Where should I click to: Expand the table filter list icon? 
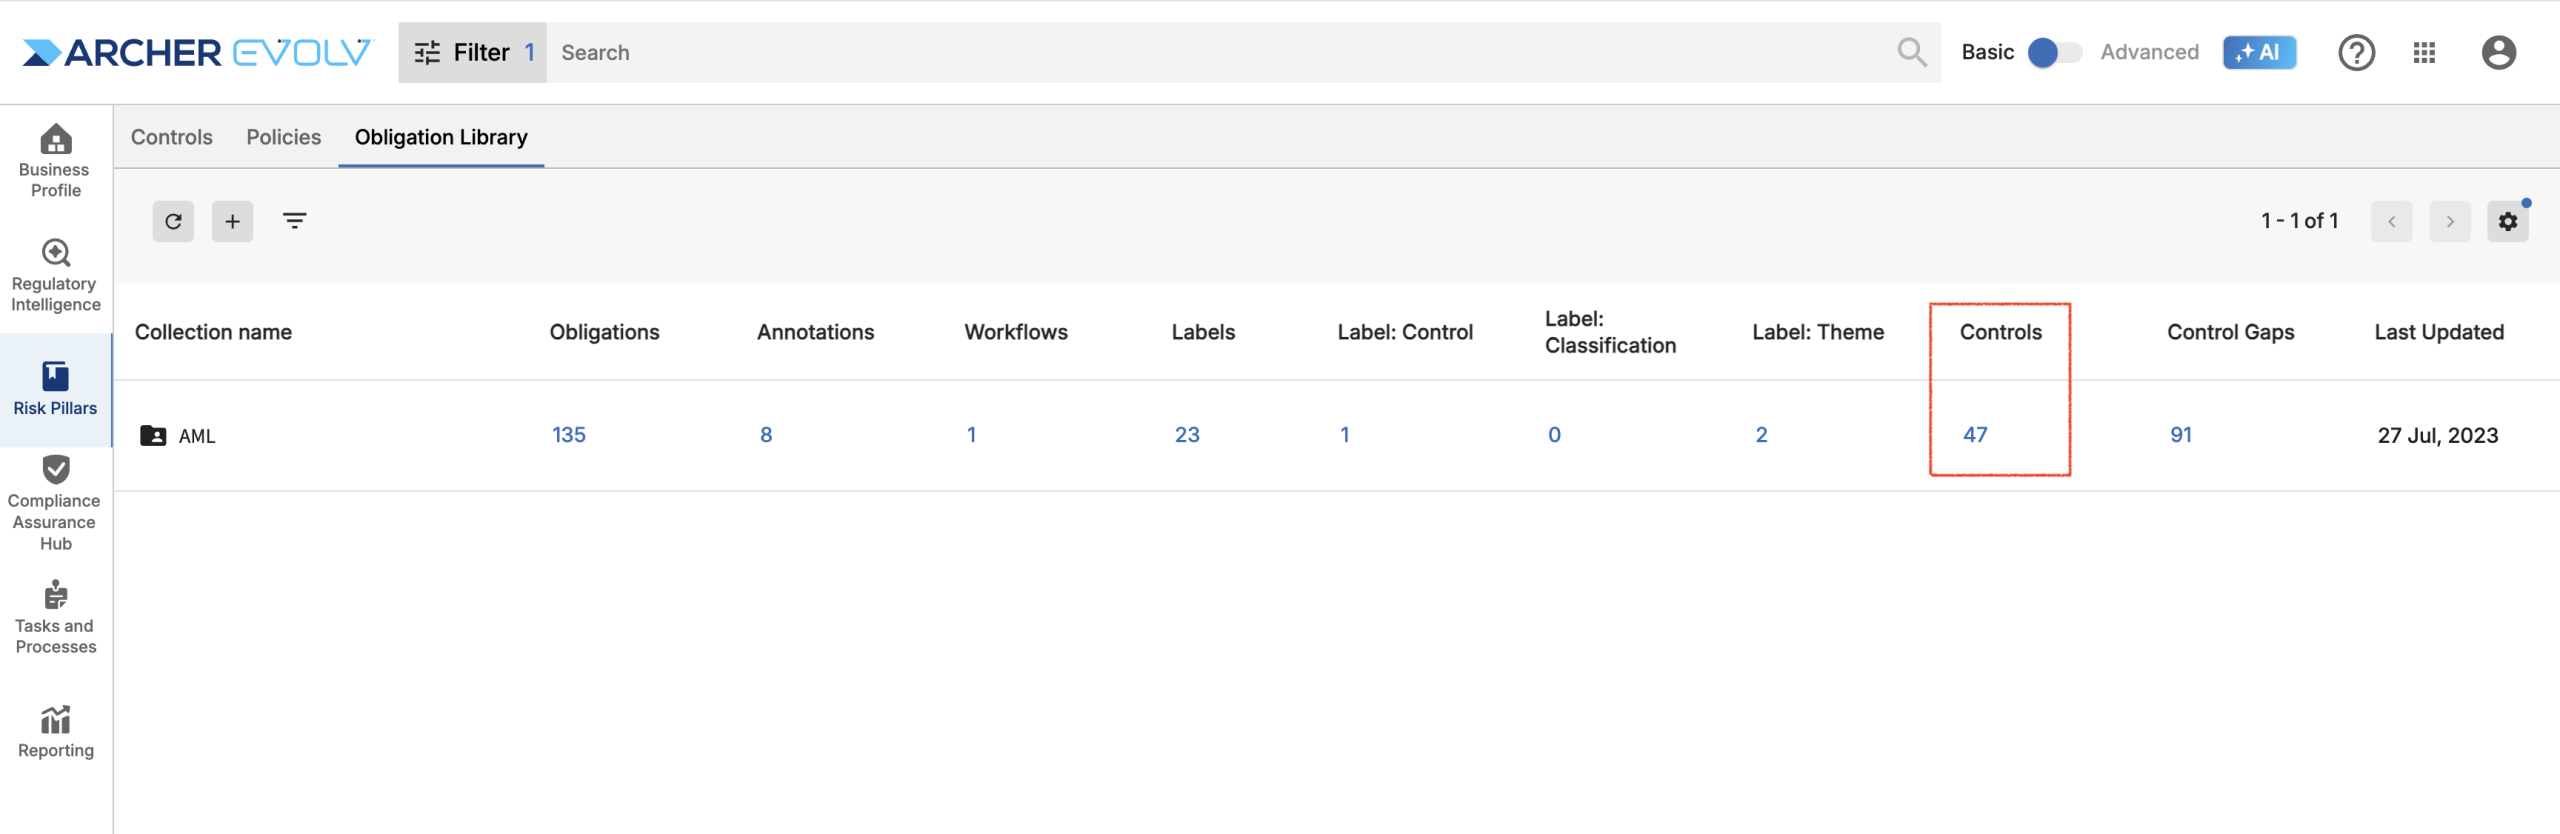[x=294, y=221]
